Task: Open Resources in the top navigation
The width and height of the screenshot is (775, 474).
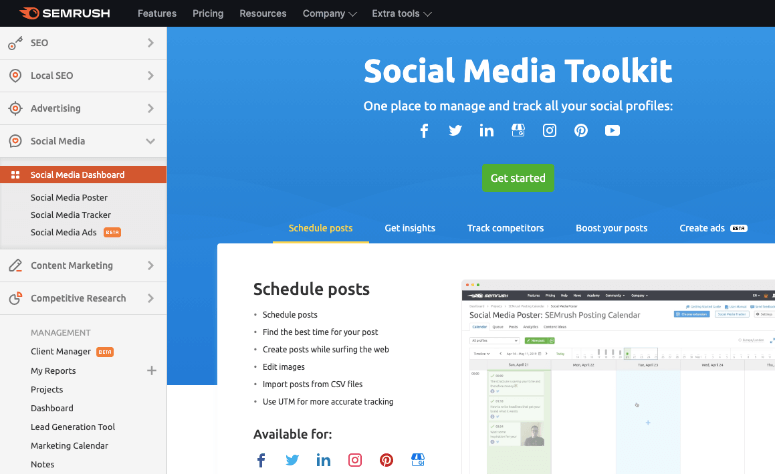Action: coord(263,14)
